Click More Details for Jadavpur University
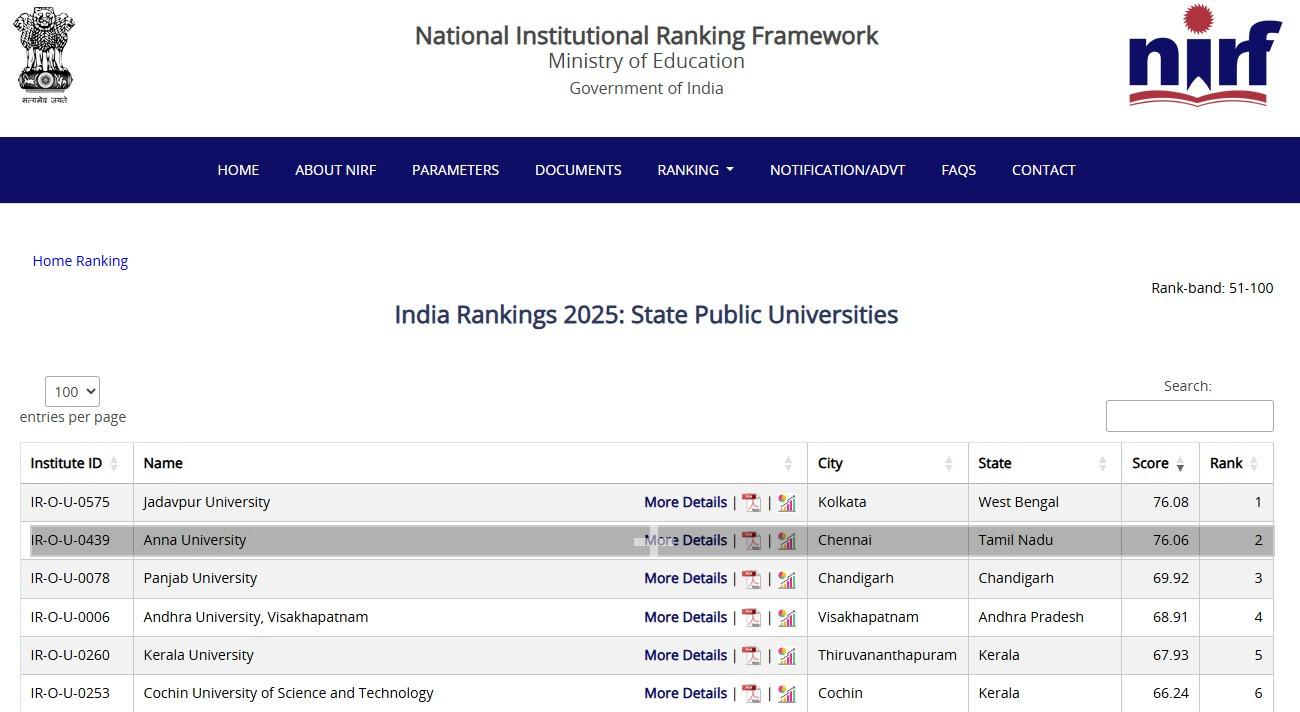1300x712 pixels. (x=685, y=502)
